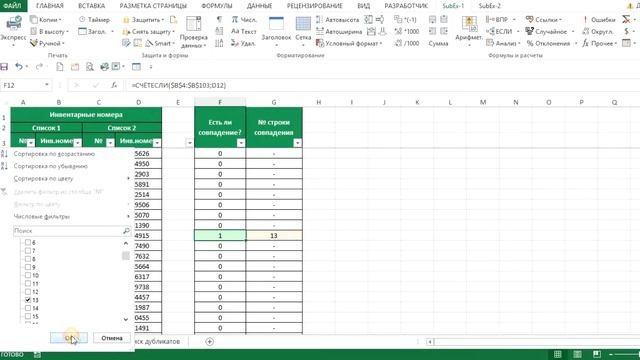Click the *1000 multiply button
This screenshot has width=640, height=360.
pos(407,31)
